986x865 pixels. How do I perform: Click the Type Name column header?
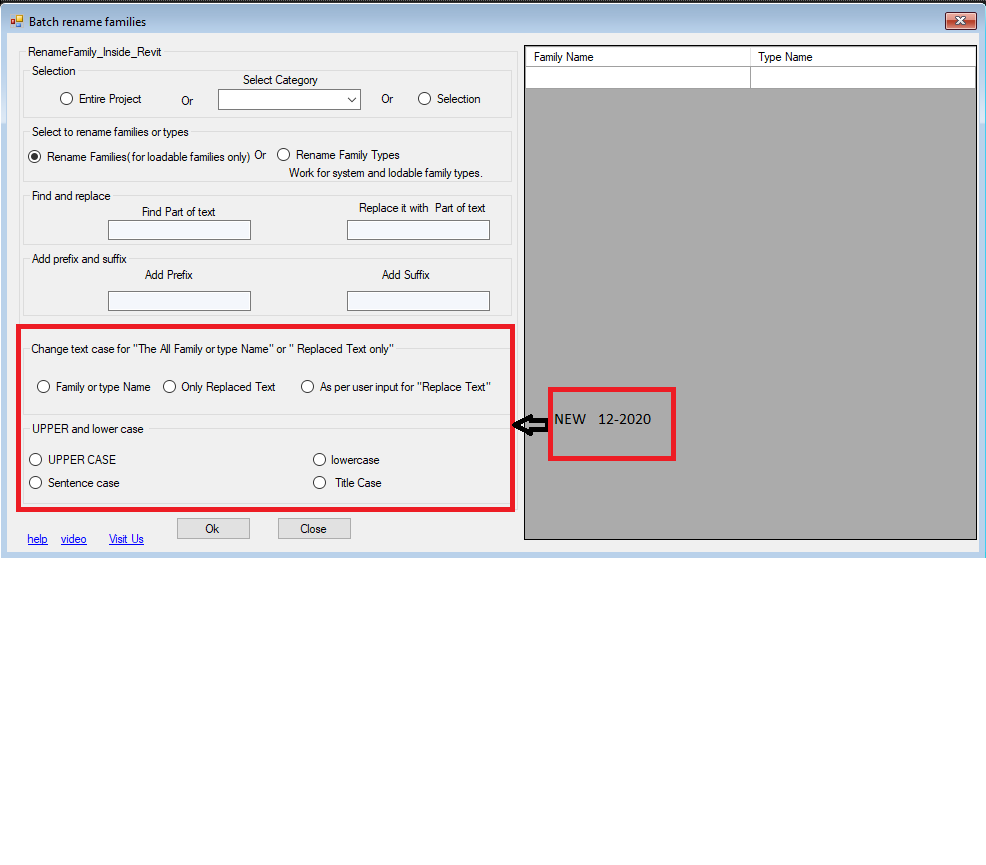(863, 57)
